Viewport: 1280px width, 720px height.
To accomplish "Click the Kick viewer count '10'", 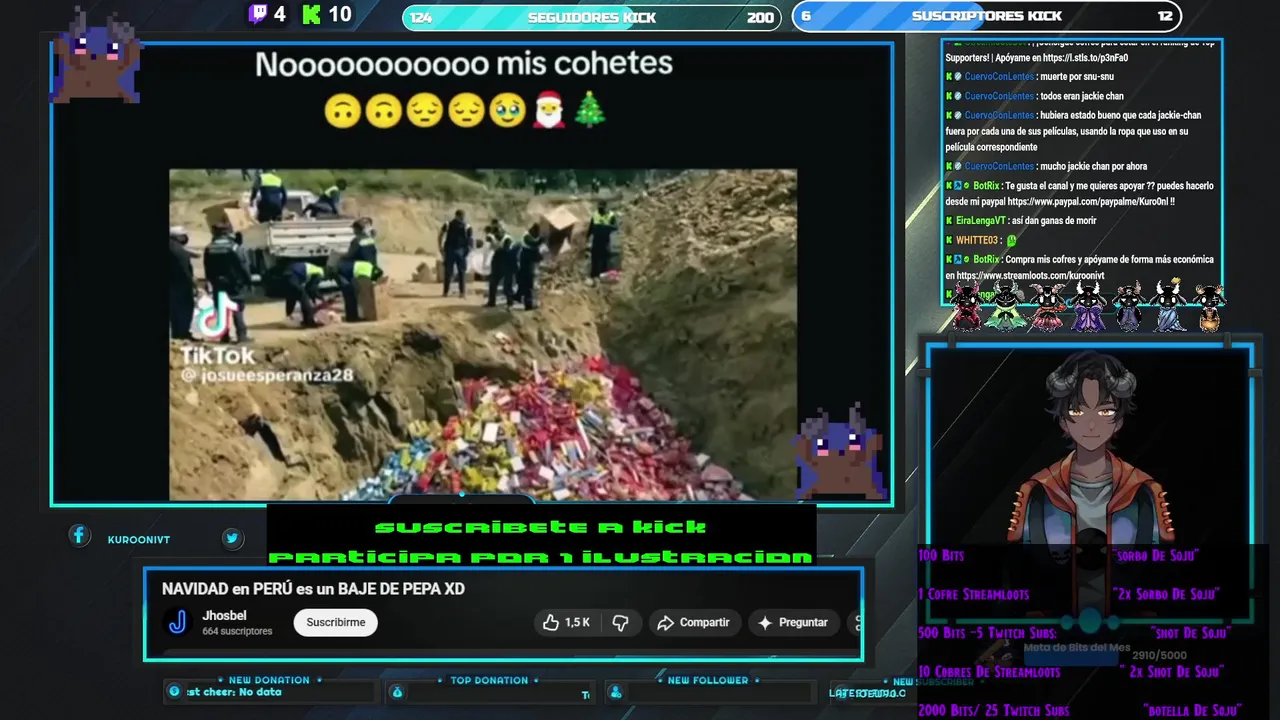I will tap(340, 14).
